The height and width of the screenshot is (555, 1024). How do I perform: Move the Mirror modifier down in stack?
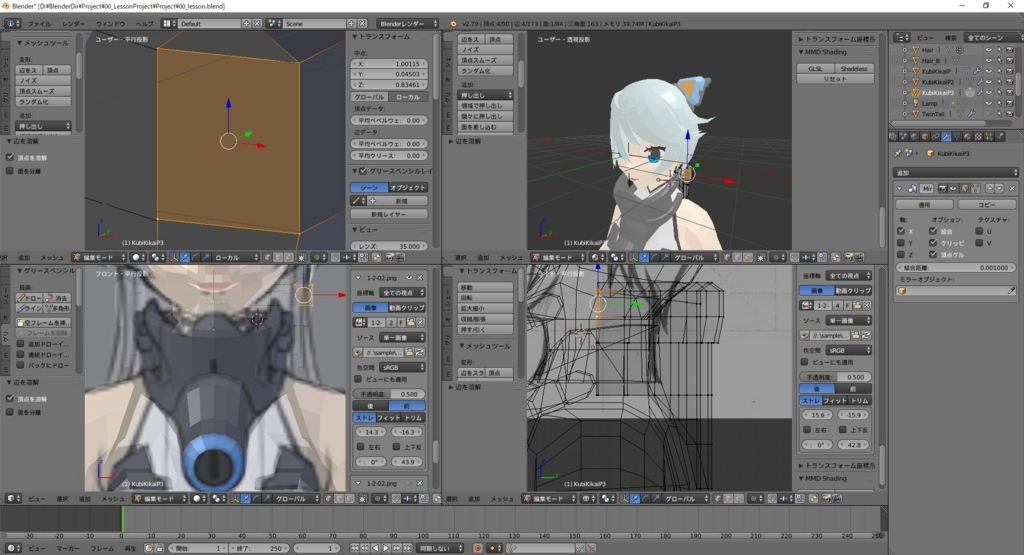(999, 188)
